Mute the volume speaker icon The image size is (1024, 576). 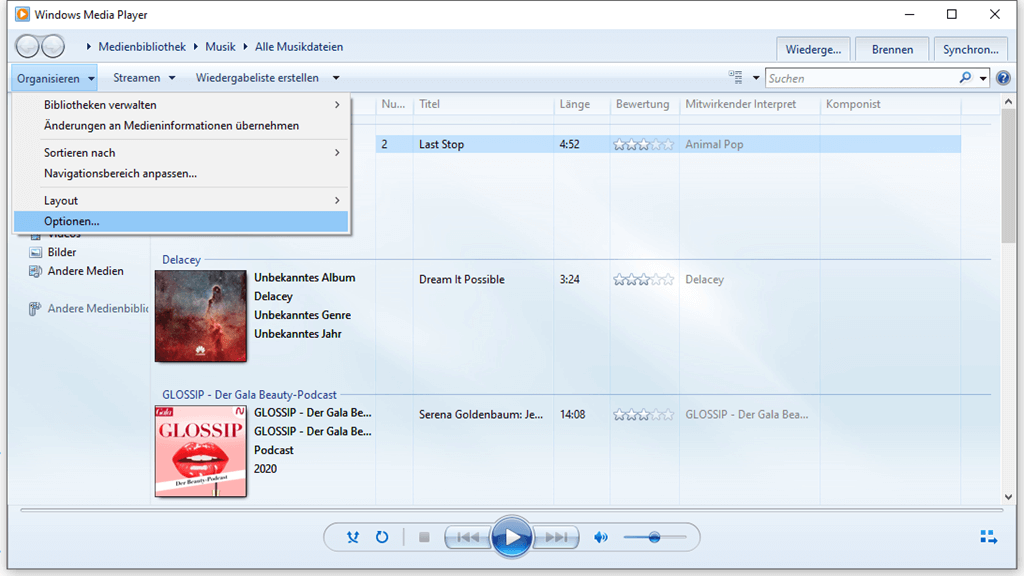click(601, 537)
